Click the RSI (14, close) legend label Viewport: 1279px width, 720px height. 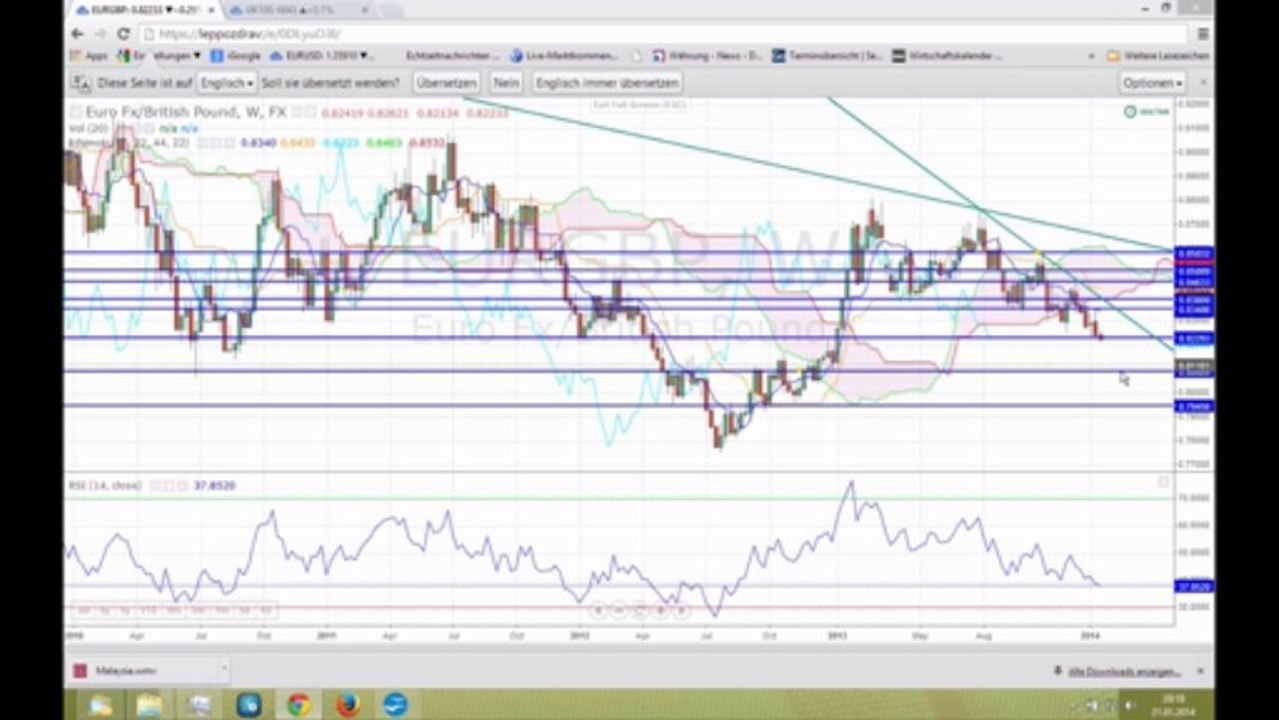pyautogui.click(x=105, y=485)
